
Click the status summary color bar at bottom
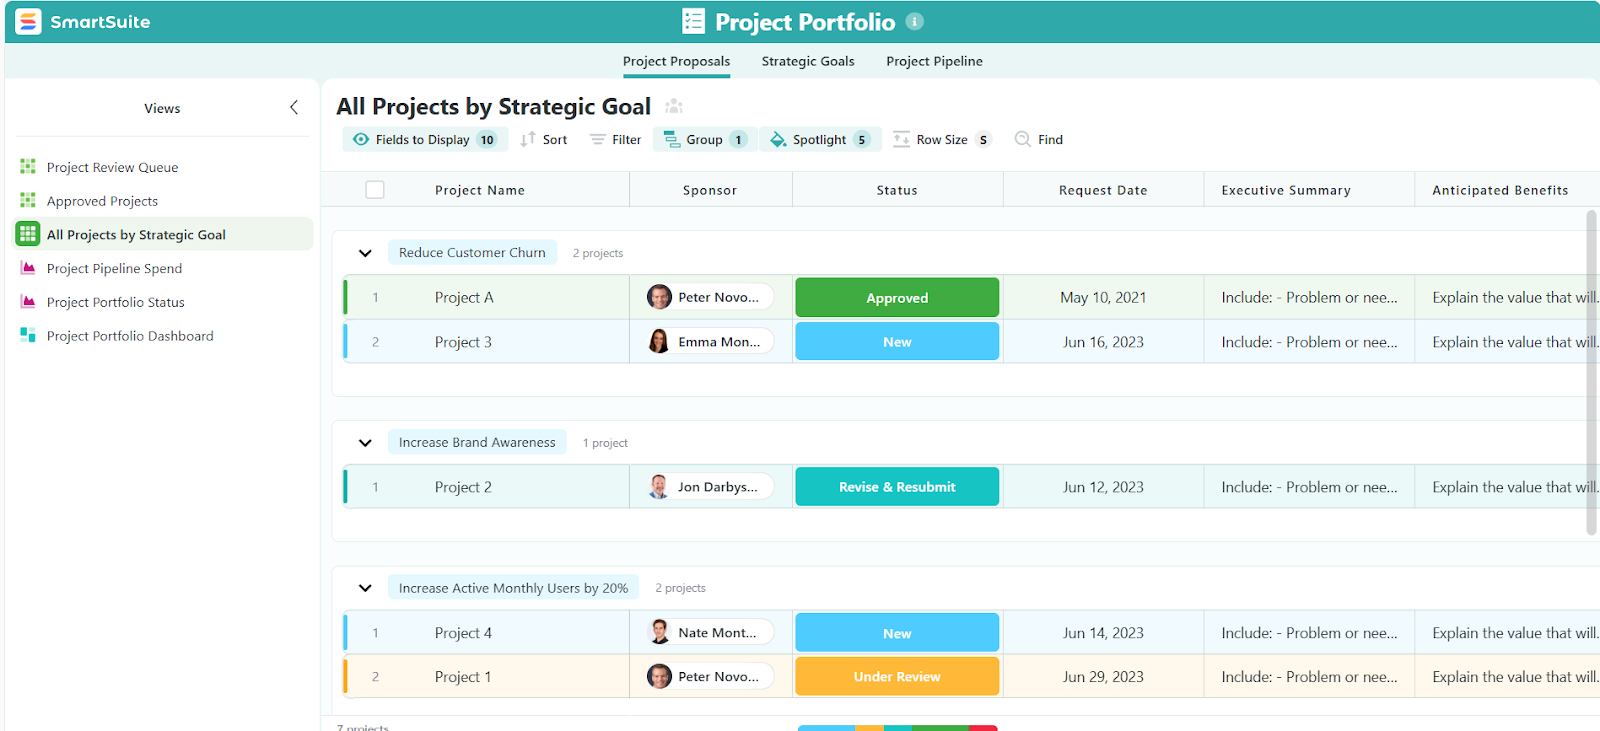point(897,728)
